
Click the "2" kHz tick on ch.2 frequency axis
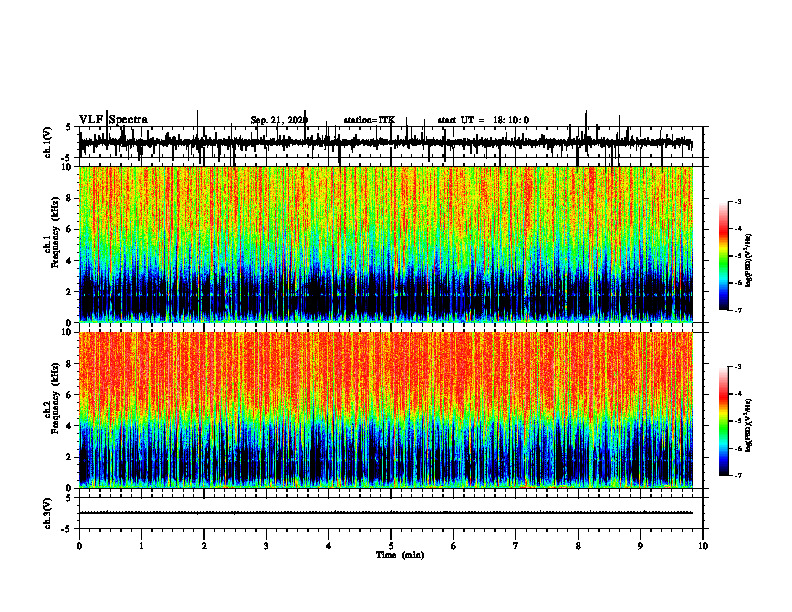[71, 457]
